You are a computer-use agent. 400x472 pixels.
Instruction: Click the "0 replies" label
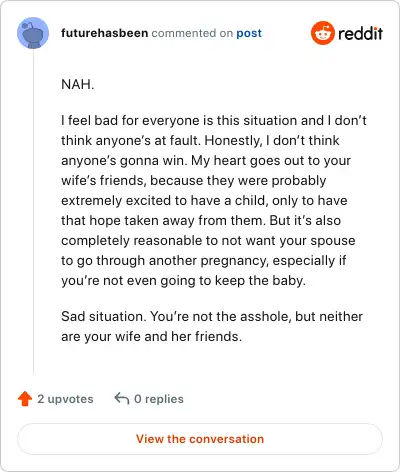tap(159, 399)
